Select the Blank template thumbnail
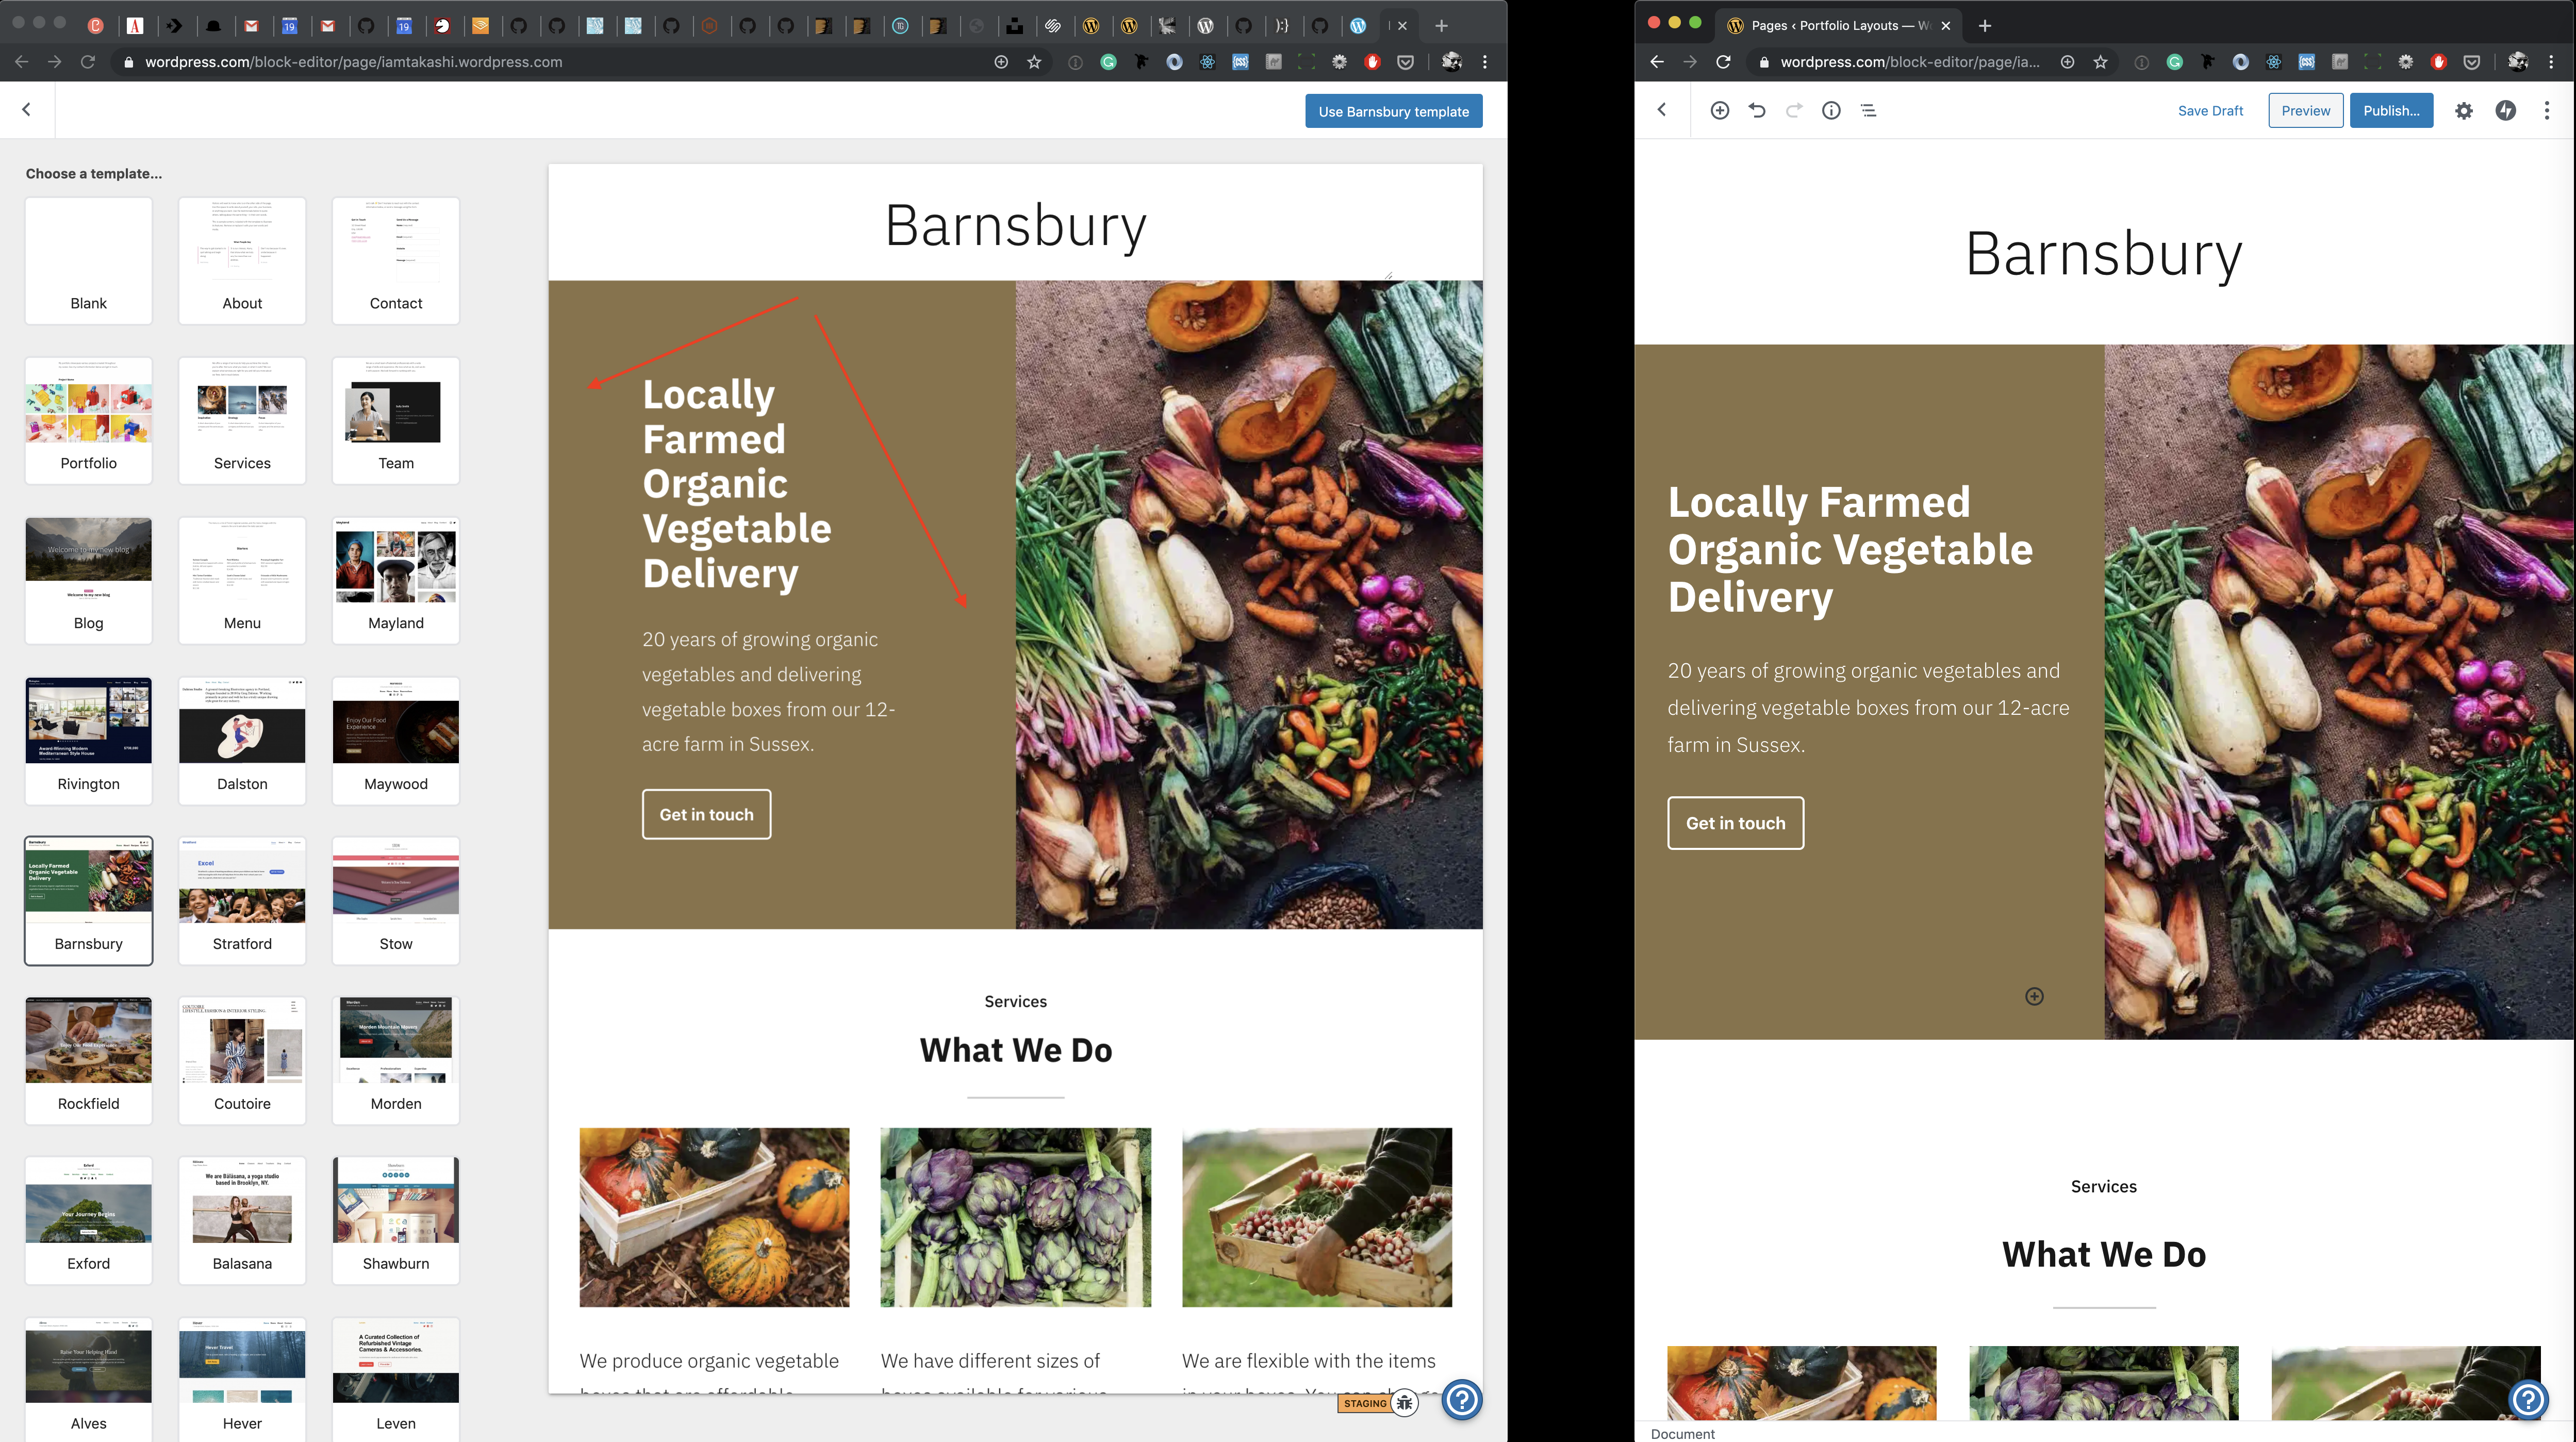The height and width of the screenshot is (1442, 2576). click(89, 260)
